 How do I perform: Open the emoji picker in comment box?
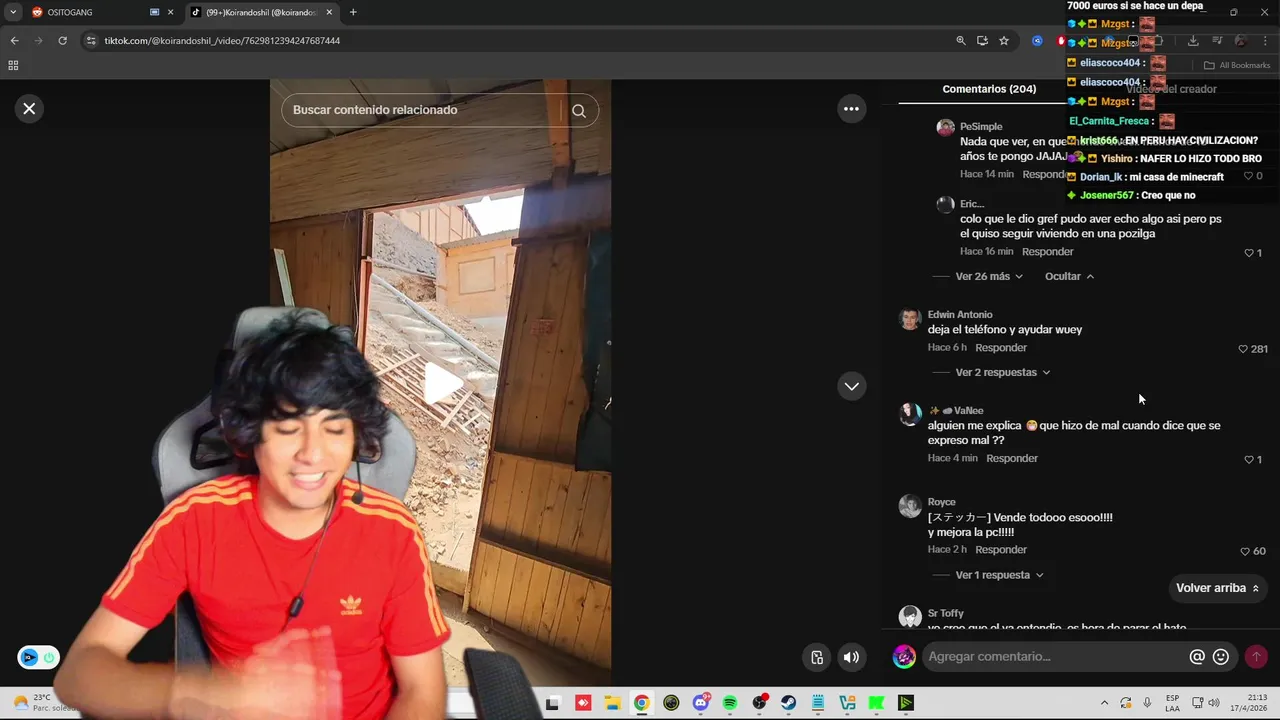click(1221, 657)
